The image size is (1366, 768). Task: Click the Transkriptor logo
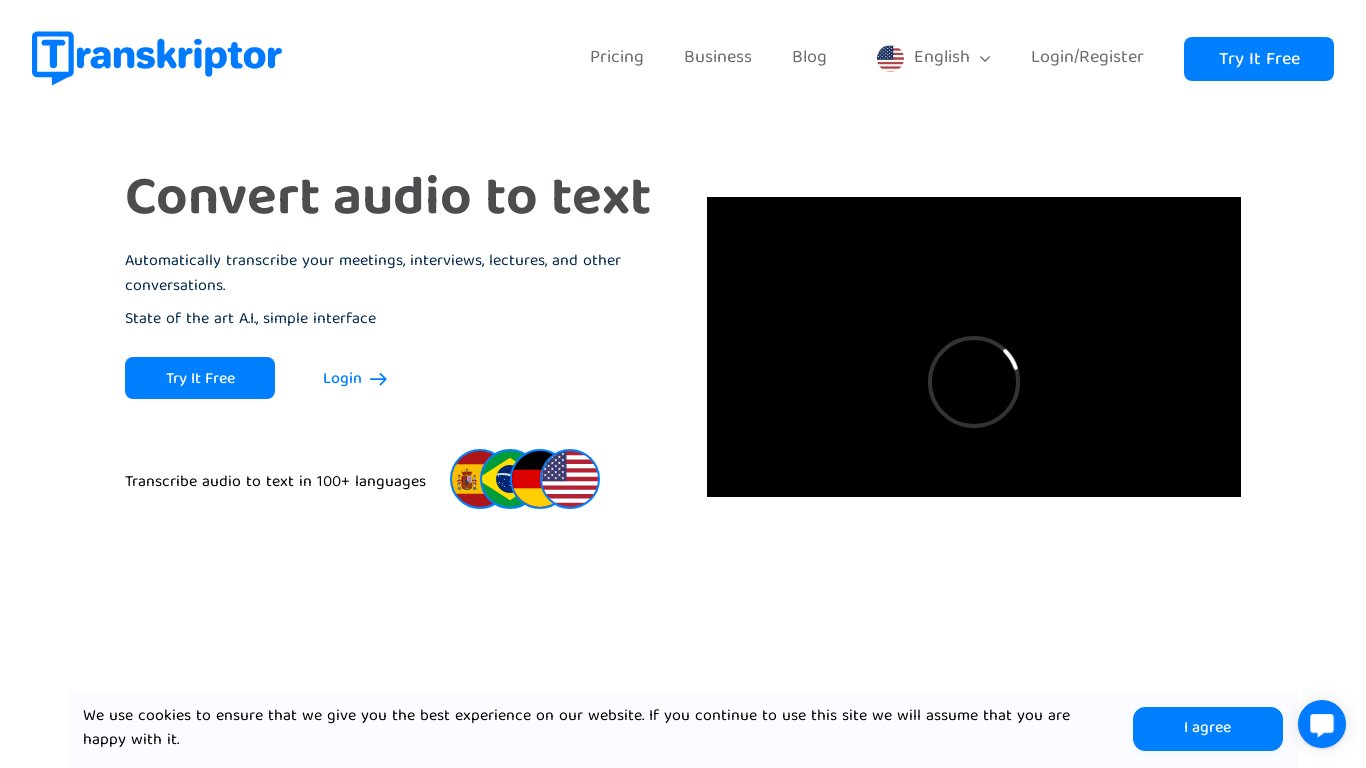157,57
